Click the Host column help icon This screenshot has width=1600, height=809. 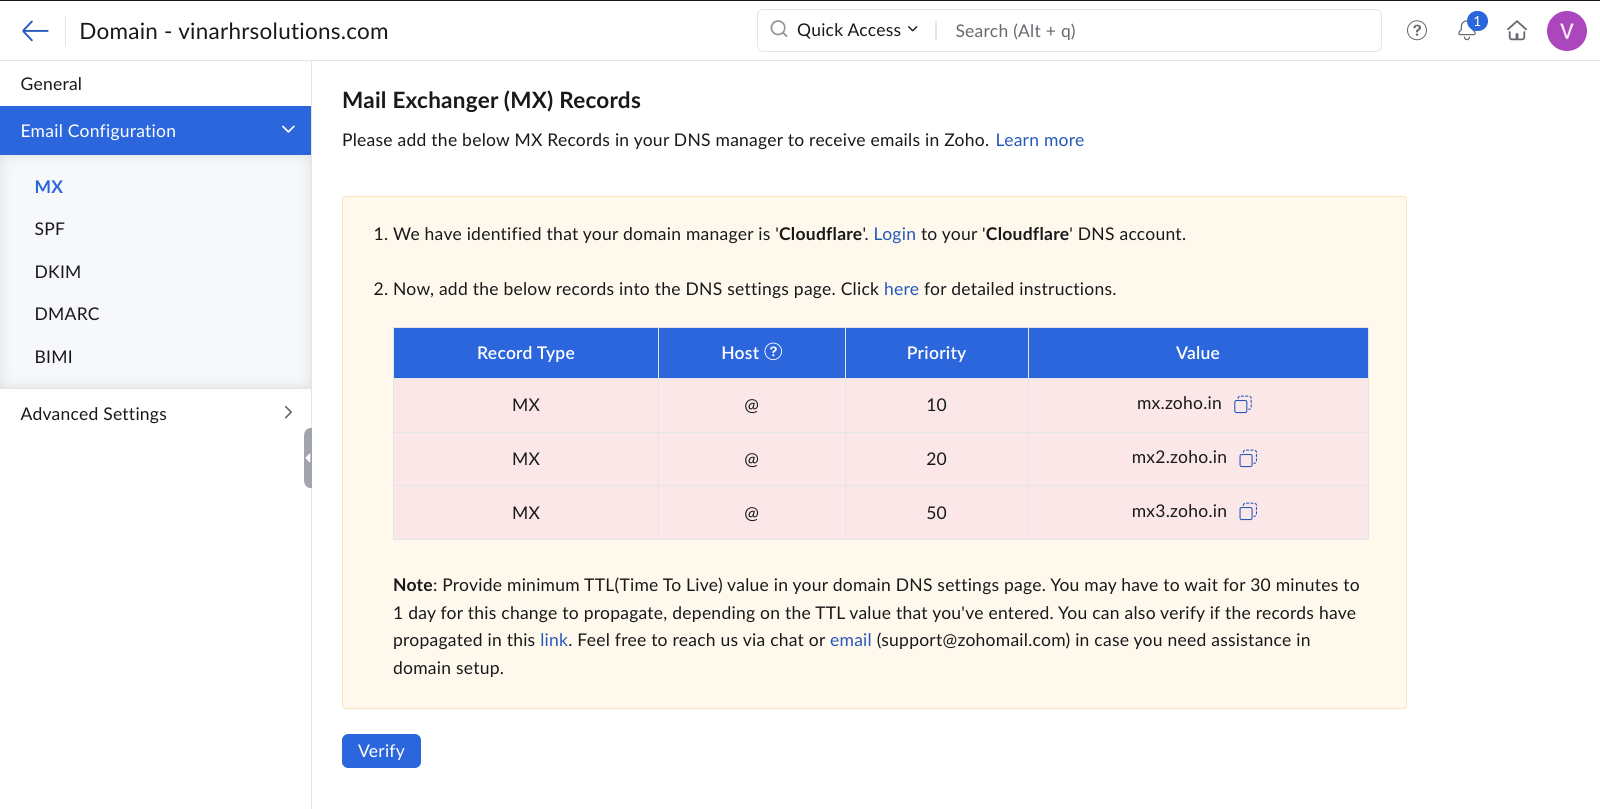773,352
